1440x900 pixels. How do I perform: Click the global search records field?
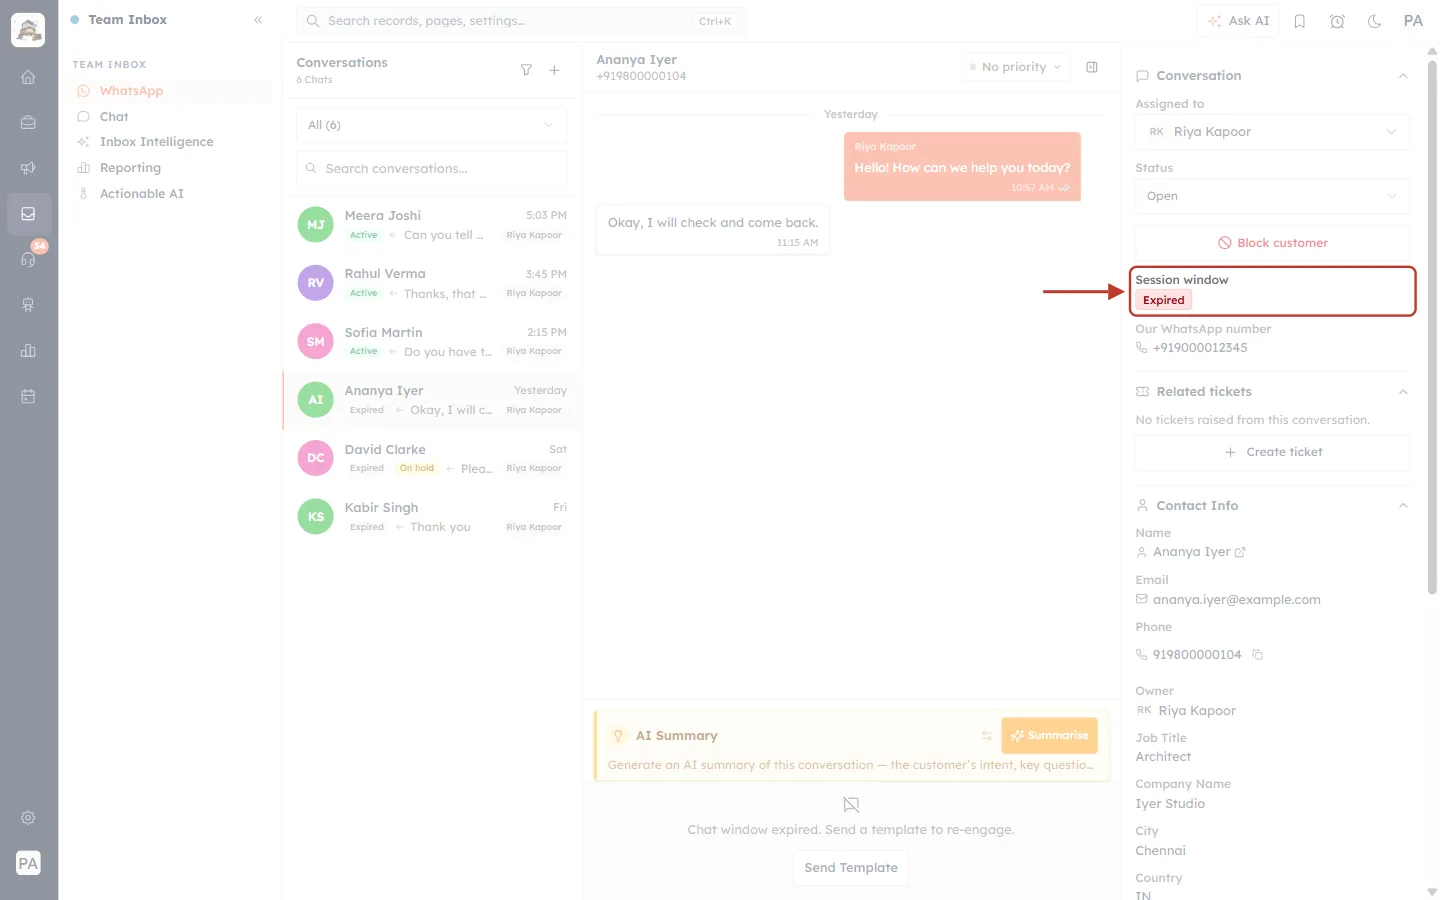point(521,21)
